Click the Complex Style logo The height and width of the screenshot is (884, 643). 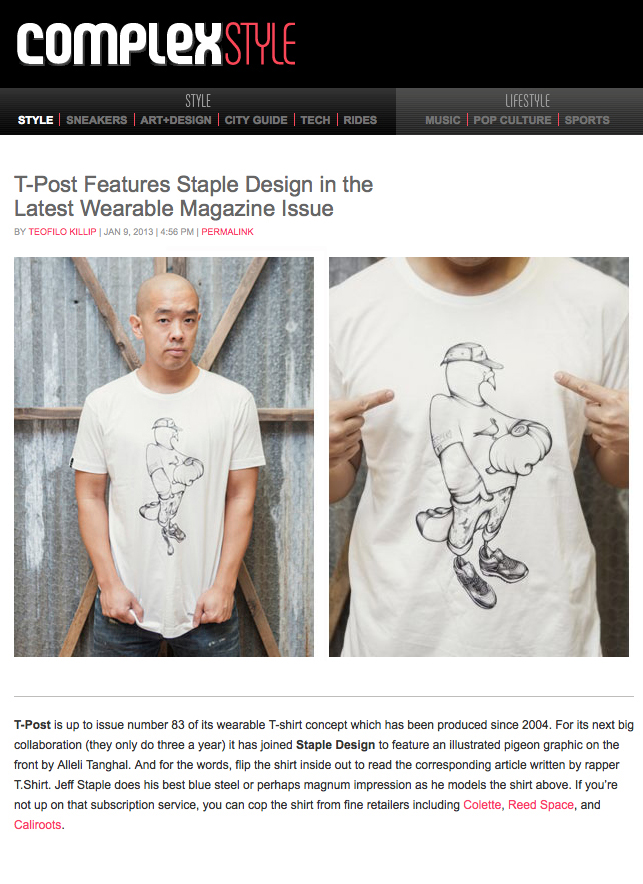pyautogui.click(x=156, y=43)
